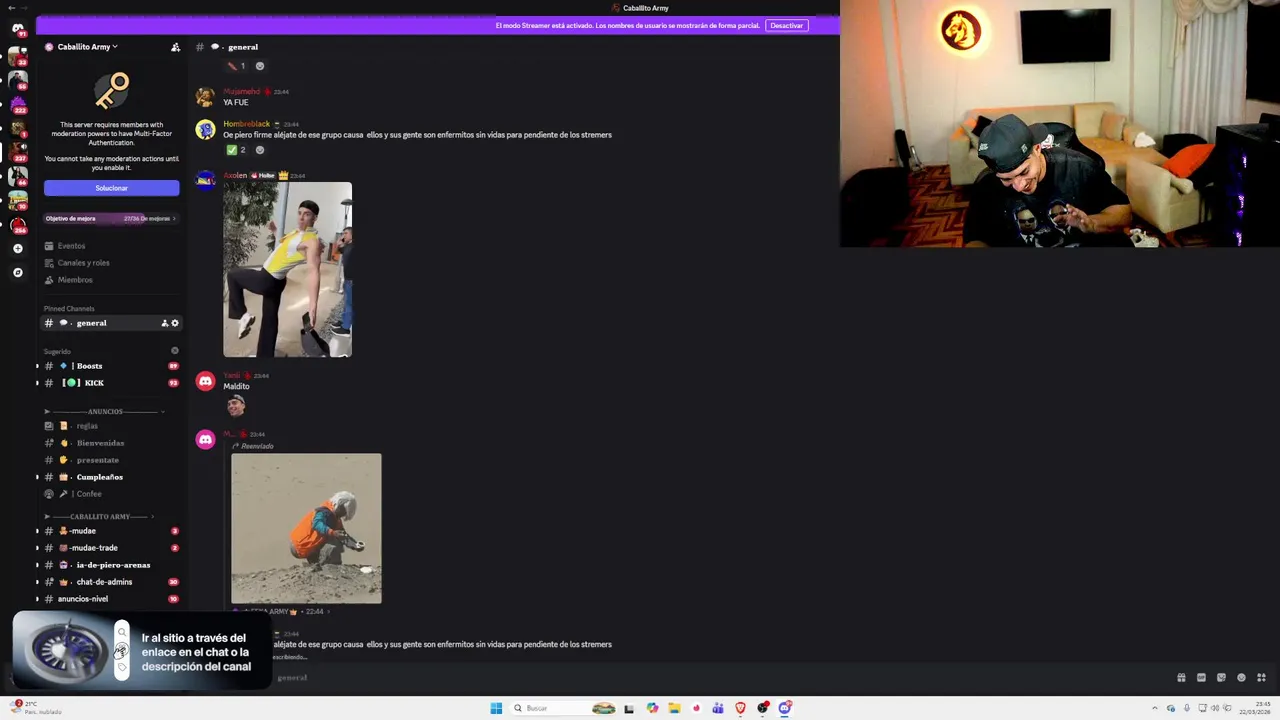1280x720 pixels.
Task: Open the sticker picker icon
Action: pos(1221,677)
